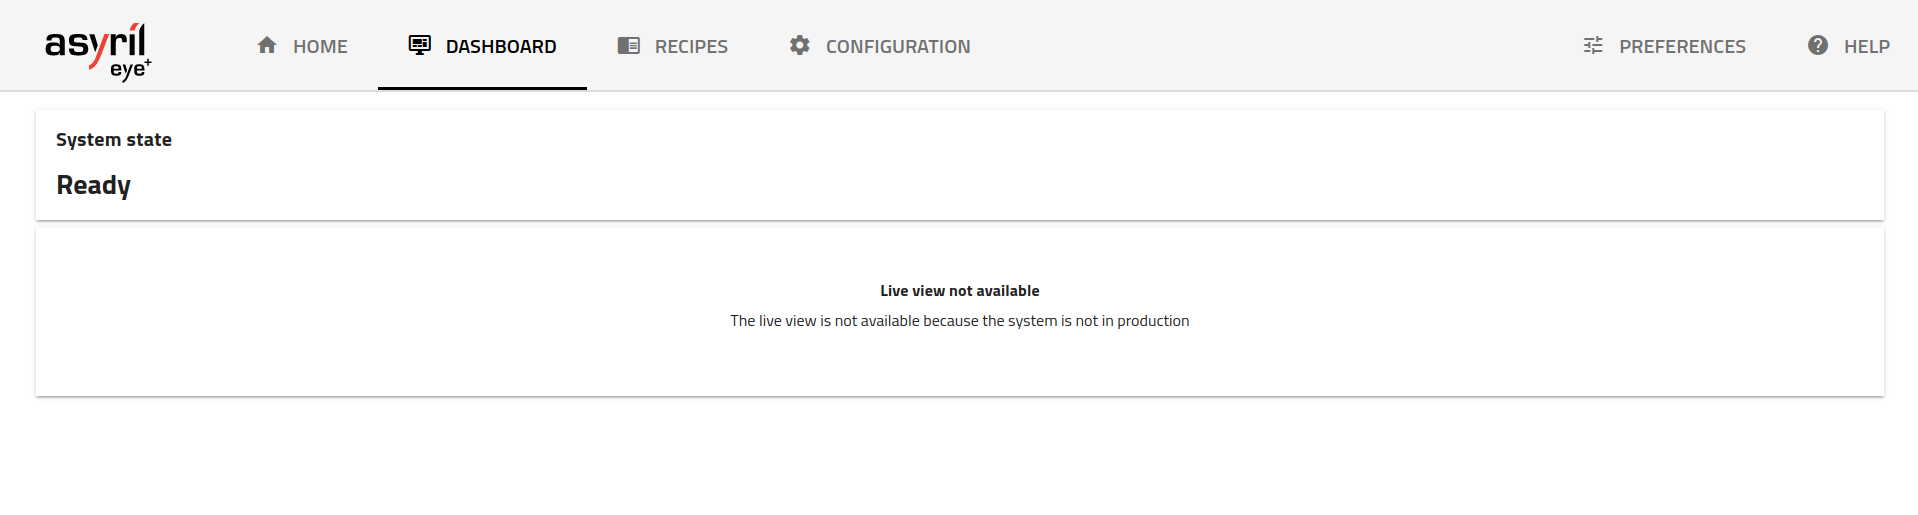This screenshot has width=1918, height=515.
Task: Click the live view explanation message
Action: pos(959,321)
